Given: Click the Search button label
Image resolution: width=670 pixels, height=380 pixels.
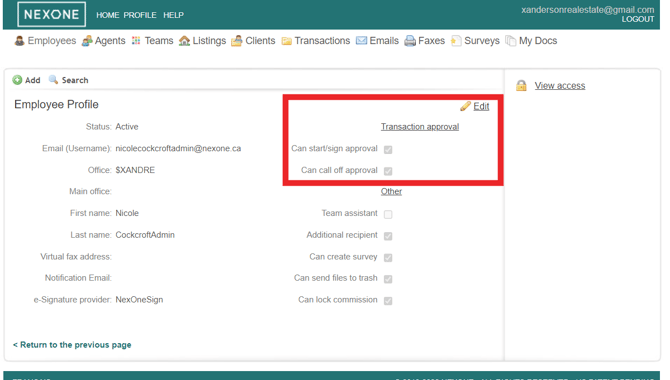Looking at the screenshot, I should pyautogui.click(x=75, y=80).
